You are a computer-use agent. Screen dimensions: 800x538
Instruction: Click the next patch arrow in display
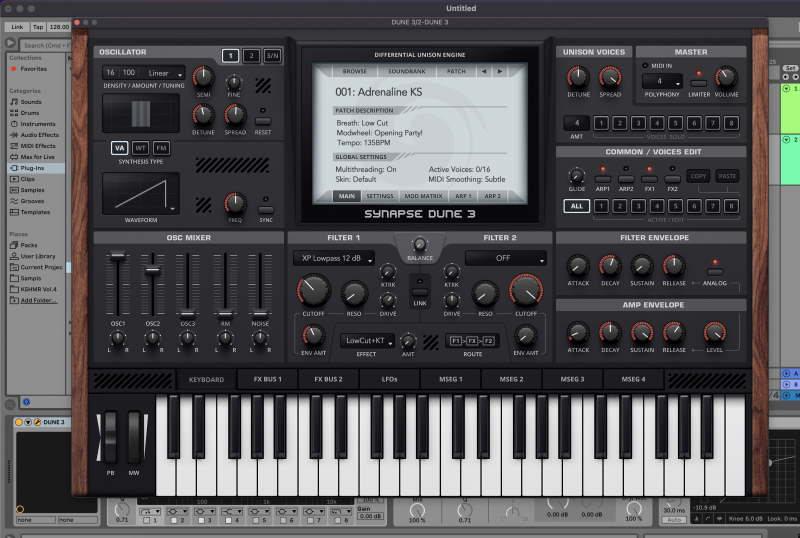(501, 72)
